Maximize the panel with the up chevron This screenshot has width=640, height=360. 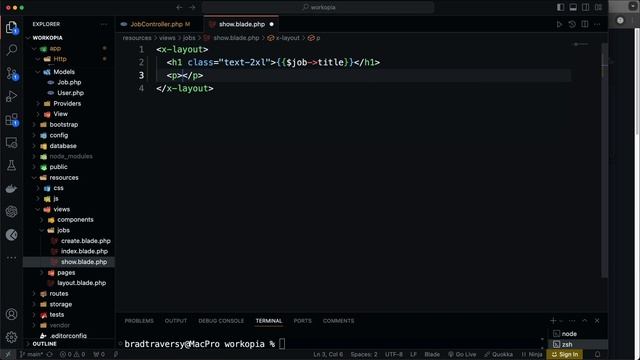tap(584, 321)
